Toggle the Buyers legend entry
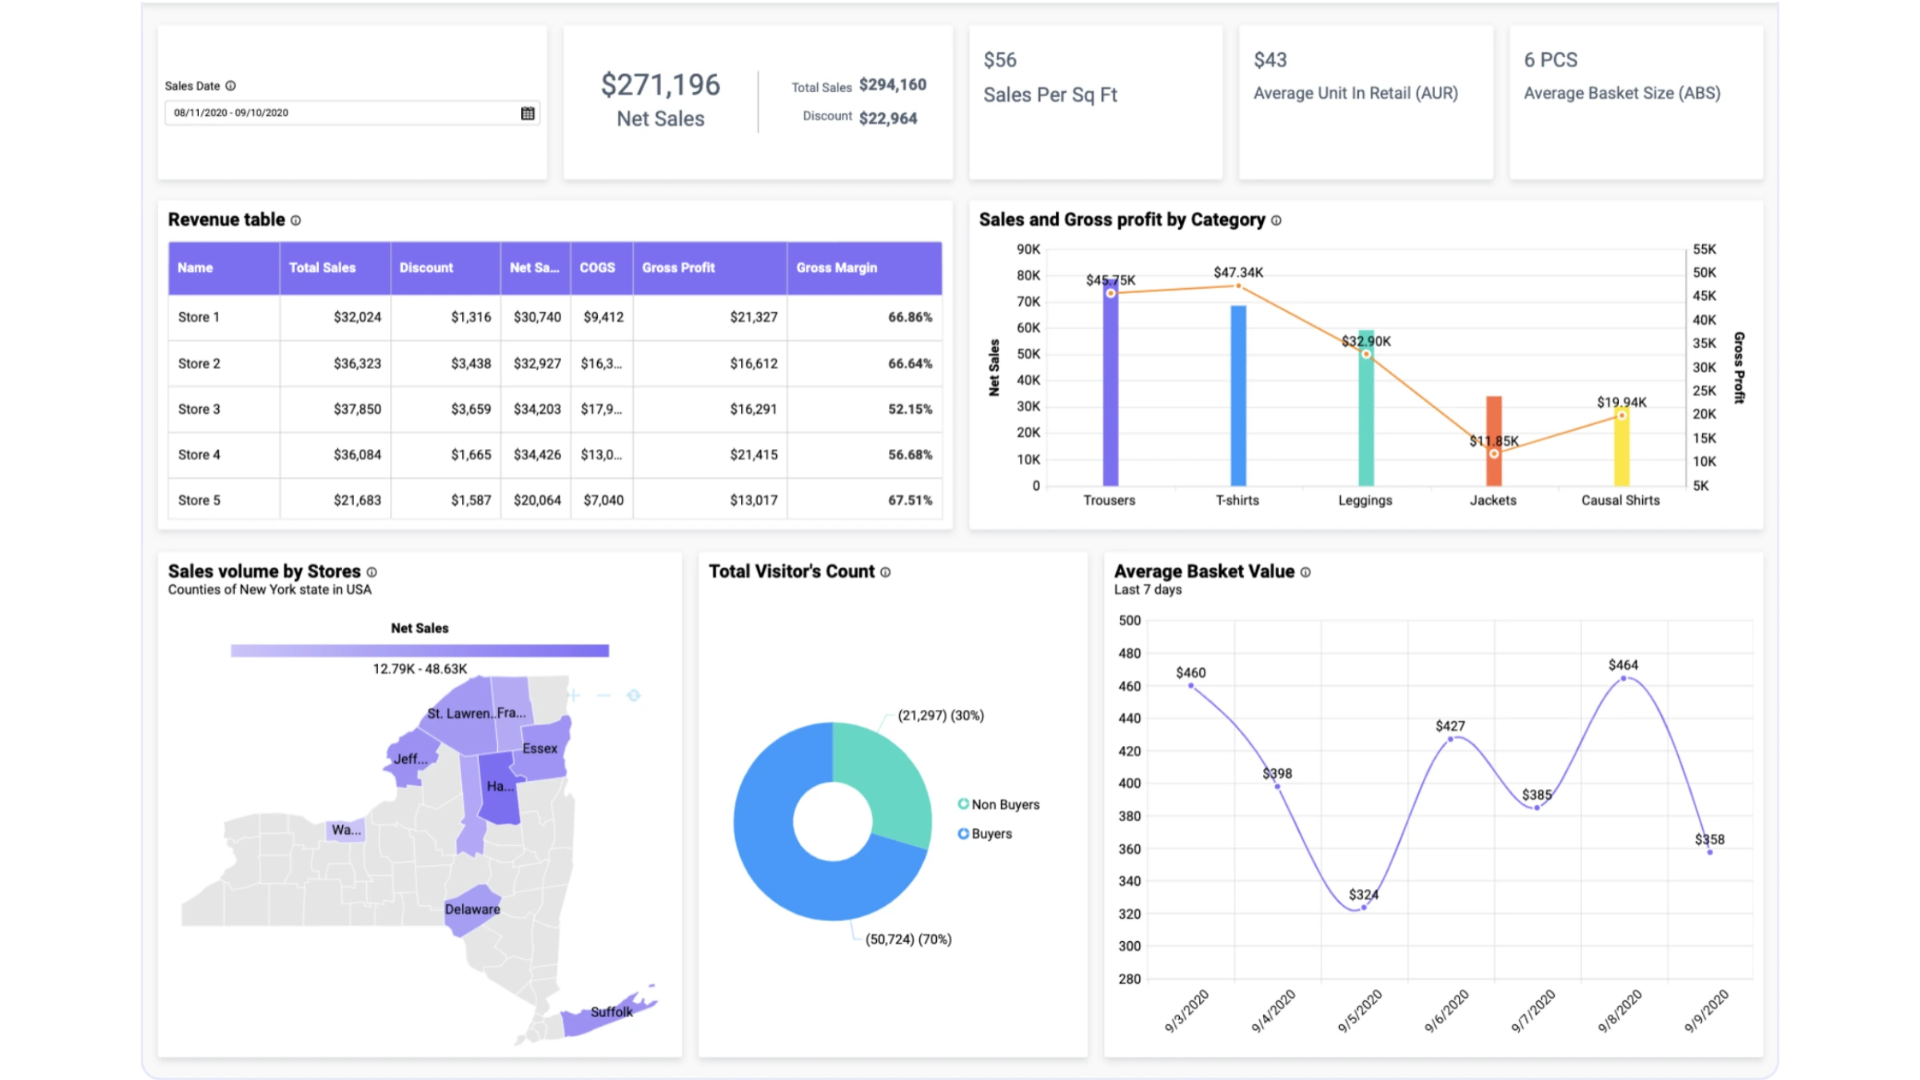Screen dimensions: 1920x1080 coord(985,833)
